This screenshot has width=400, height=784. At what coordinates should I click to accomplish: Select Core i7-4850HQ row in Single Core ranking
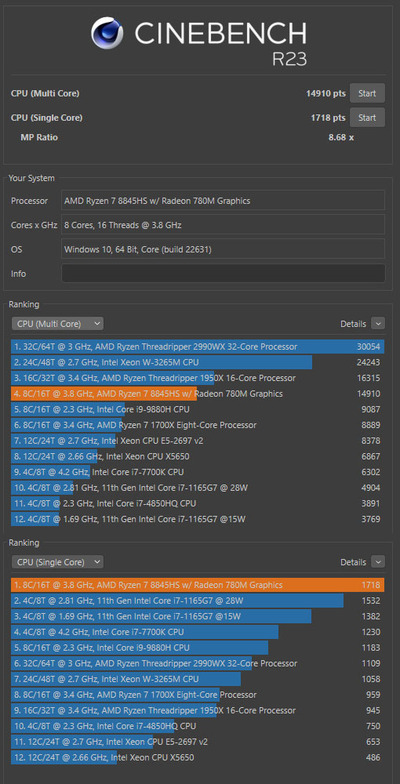[198, 726]
